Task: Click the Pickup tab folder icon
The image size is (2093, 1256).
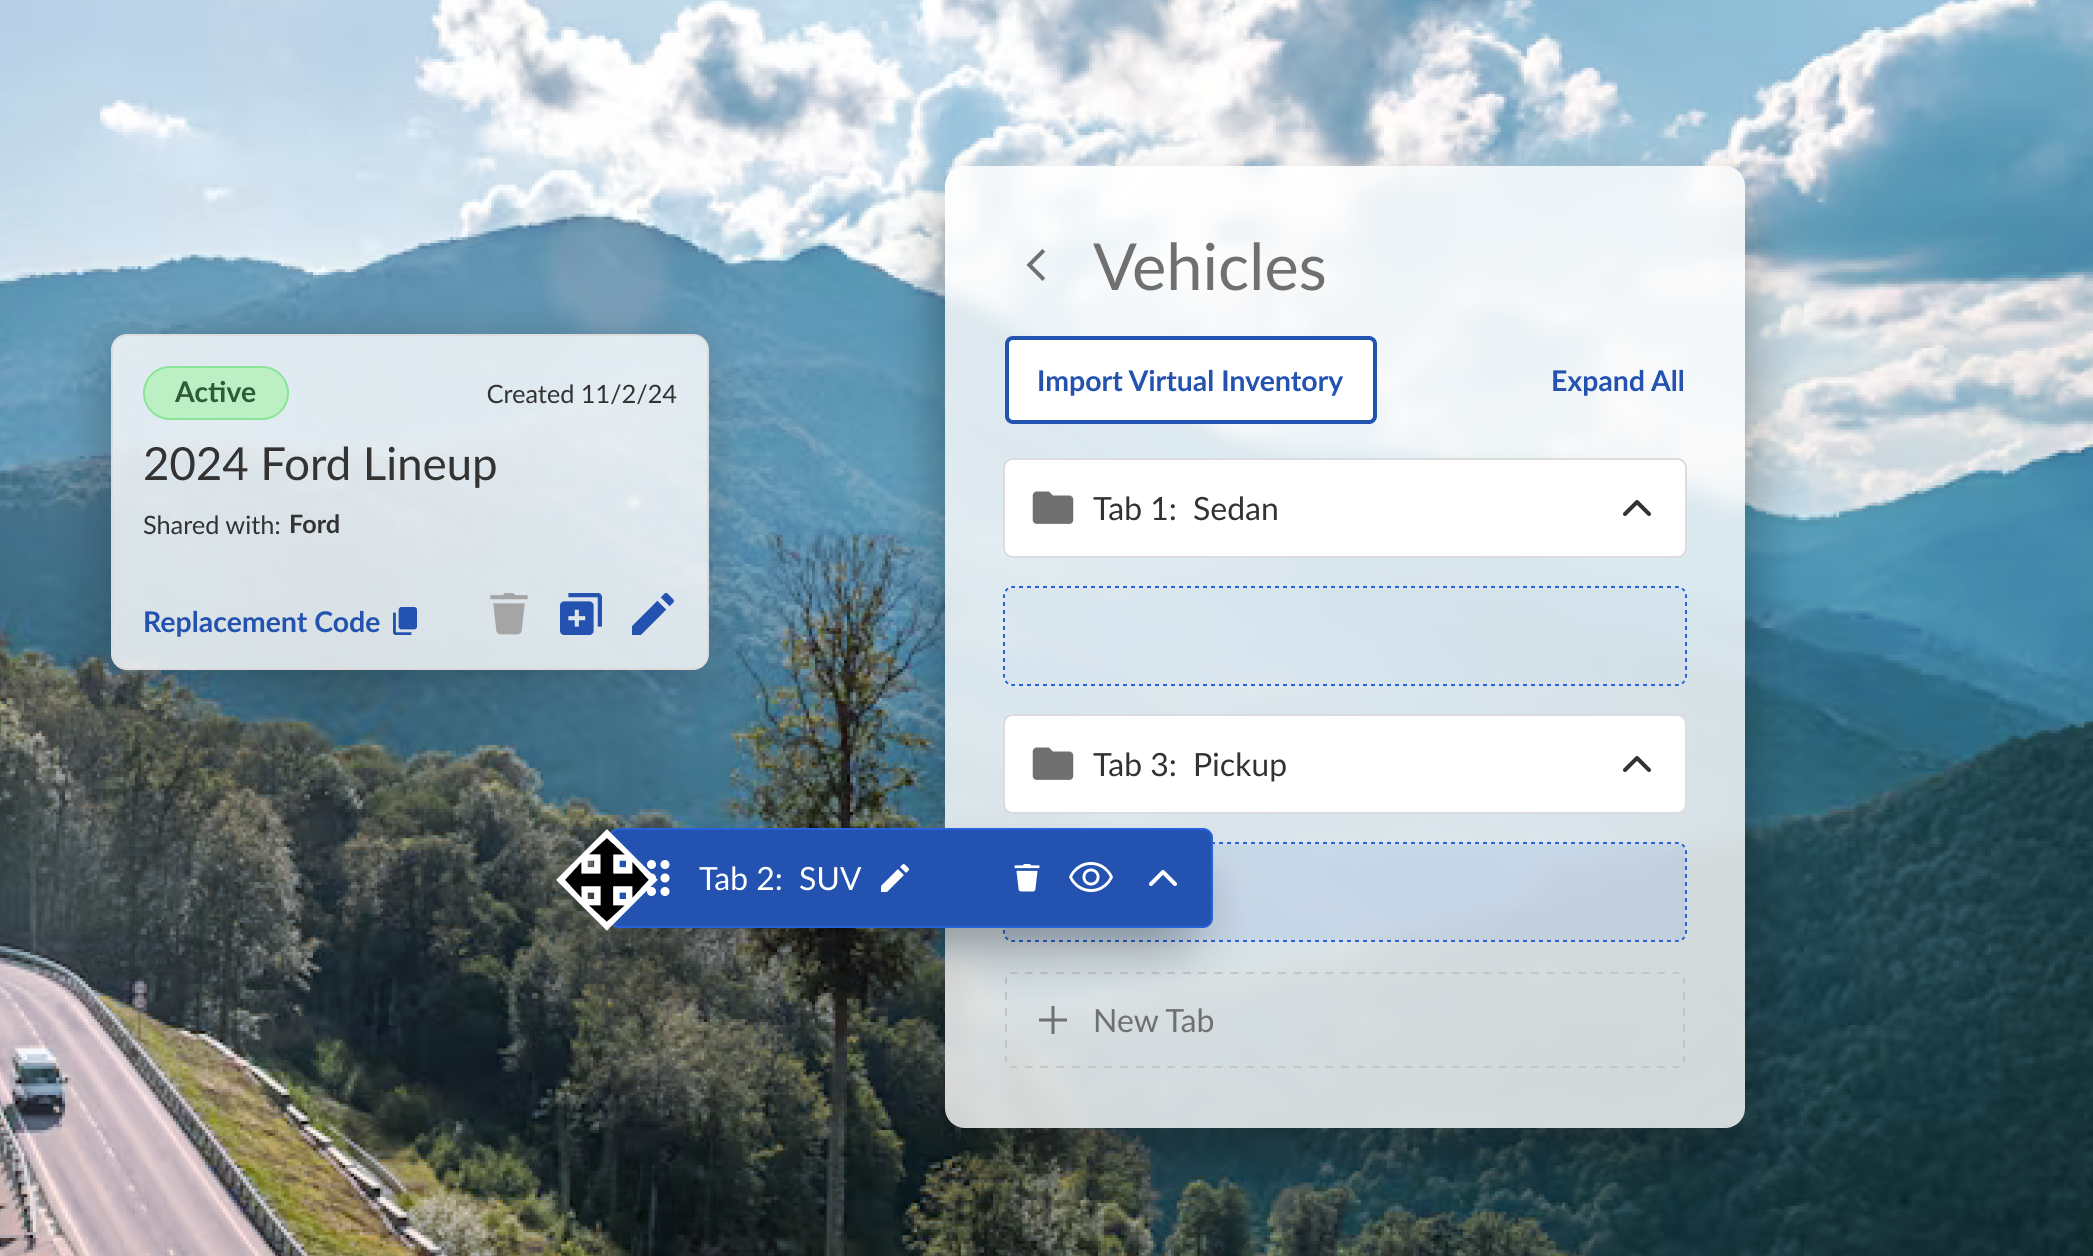Action: click(x=1053, y=764)
